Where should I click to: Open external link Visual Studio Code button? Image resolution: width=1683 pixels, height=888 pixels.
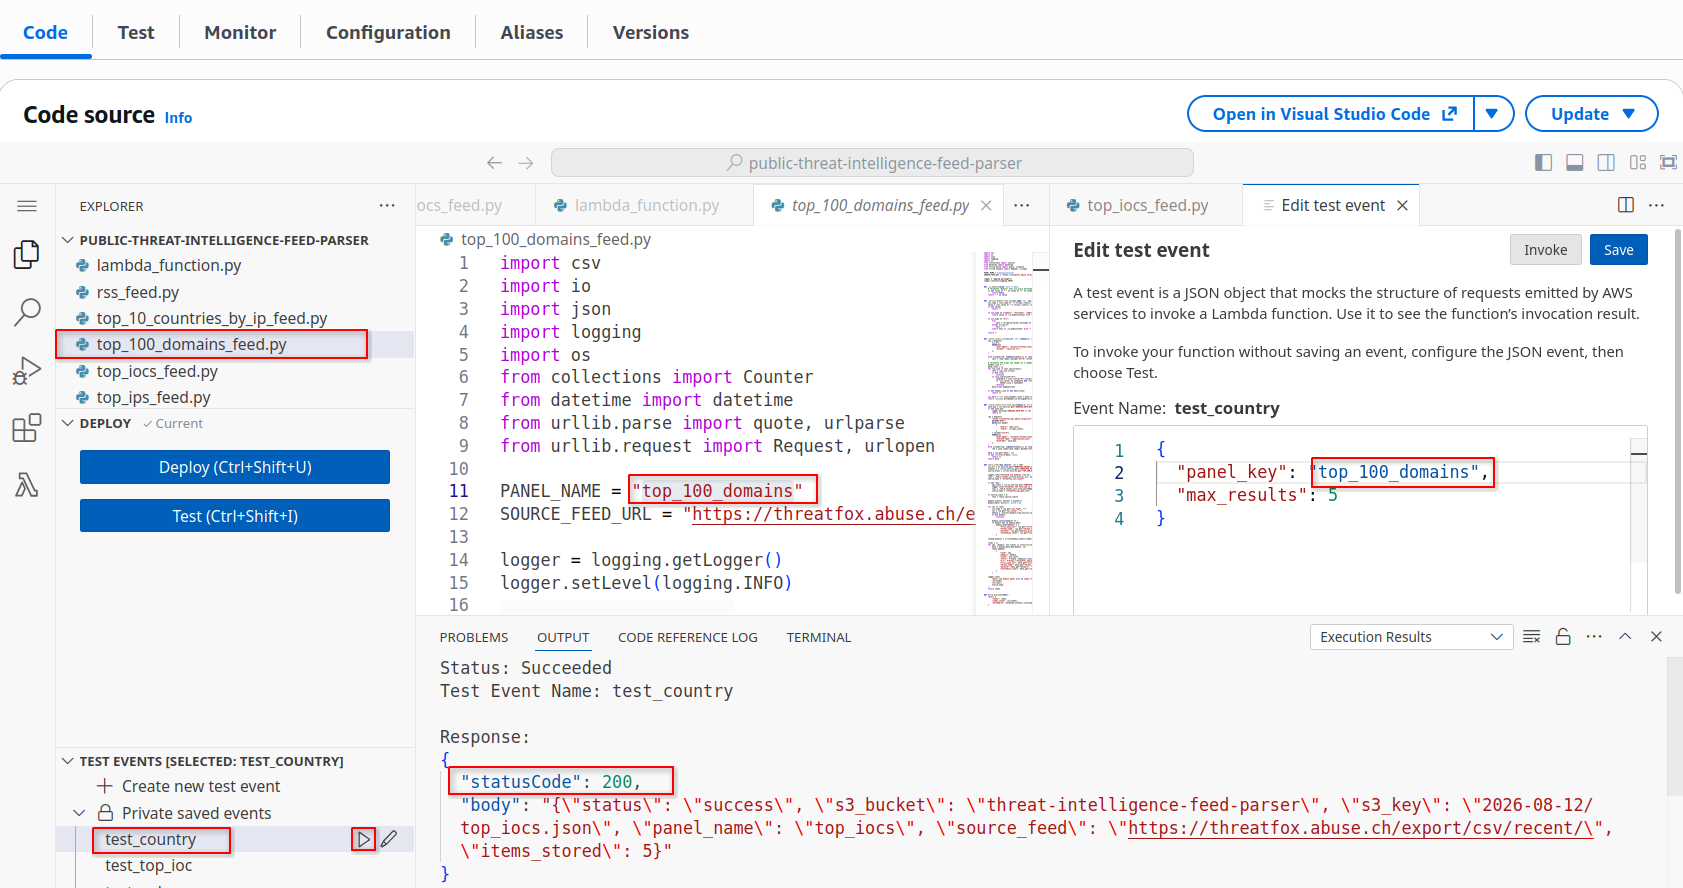click(x=1331, y=114)
